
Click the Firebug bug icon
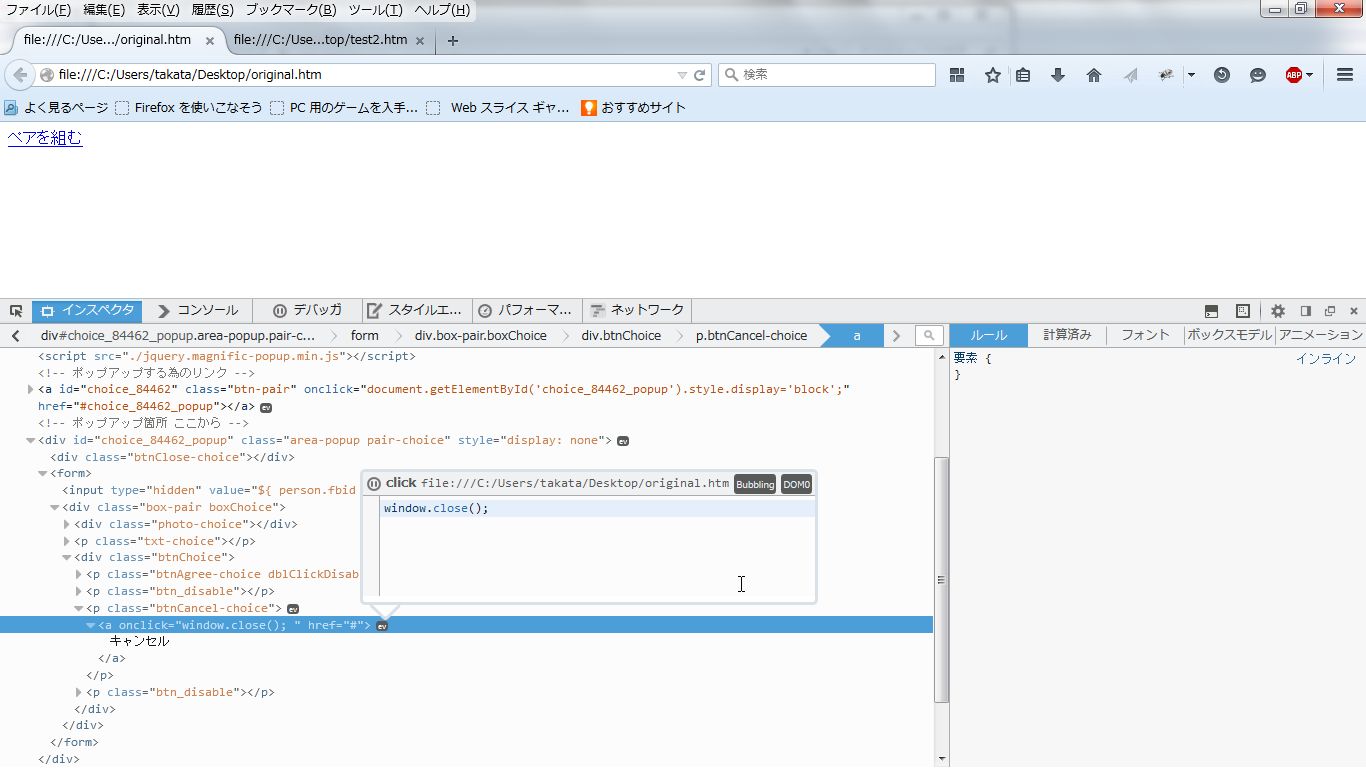tap(1166, 75)
